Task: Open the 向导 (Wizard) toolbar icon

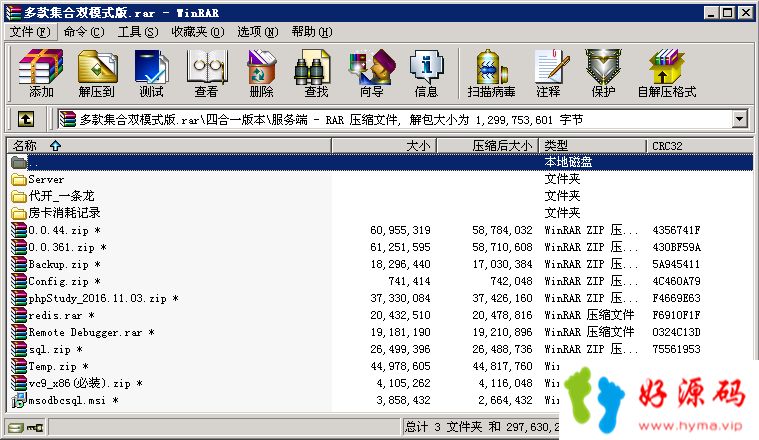Action: 372,73
